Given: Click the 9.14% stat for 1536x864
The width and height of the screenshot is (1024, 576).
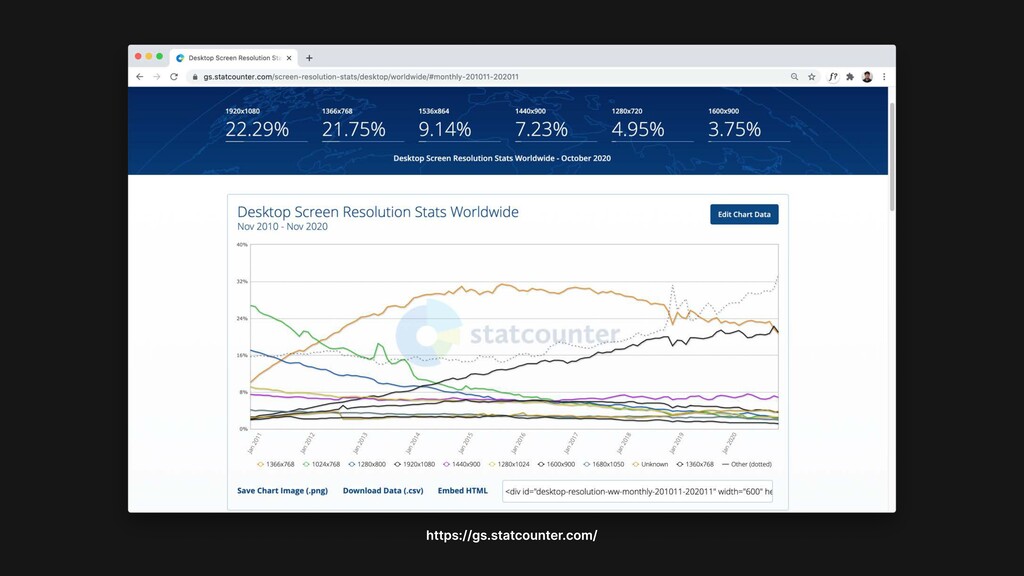Looking at the screenshot, I should [445, 129].
